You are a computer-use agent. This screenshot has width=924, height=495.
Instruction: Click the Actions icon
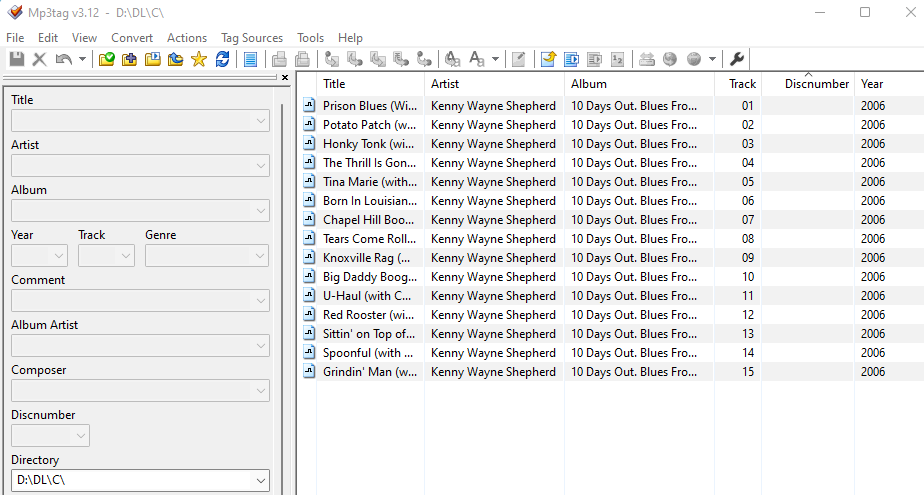(x=453, y=59)
